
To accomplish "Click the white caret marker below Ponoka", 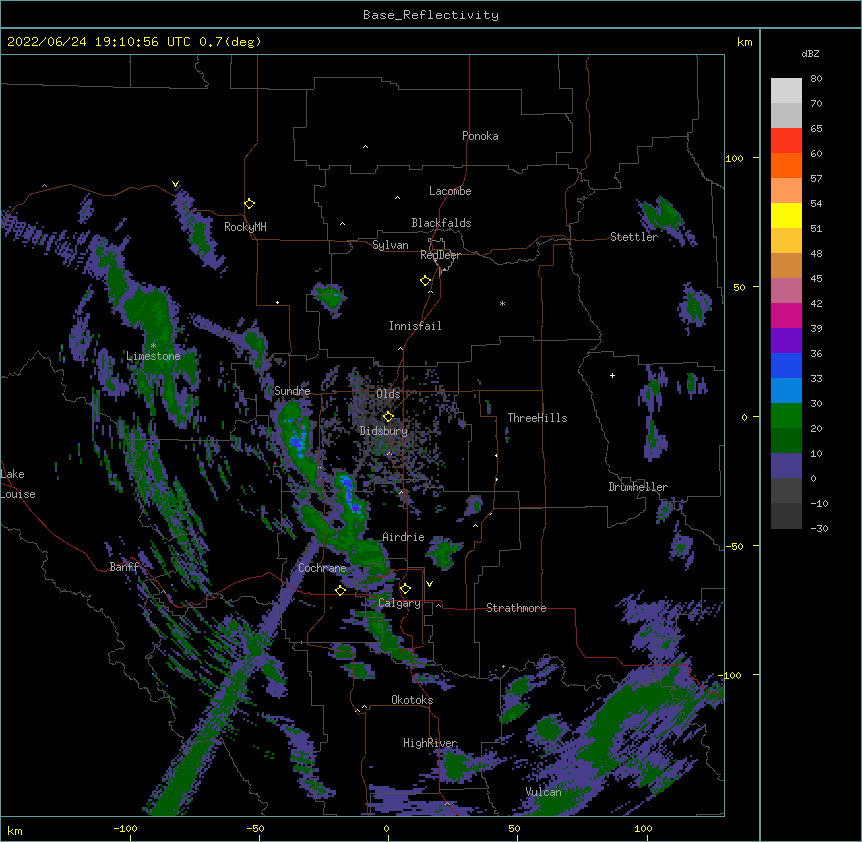I will click(365, 147).
